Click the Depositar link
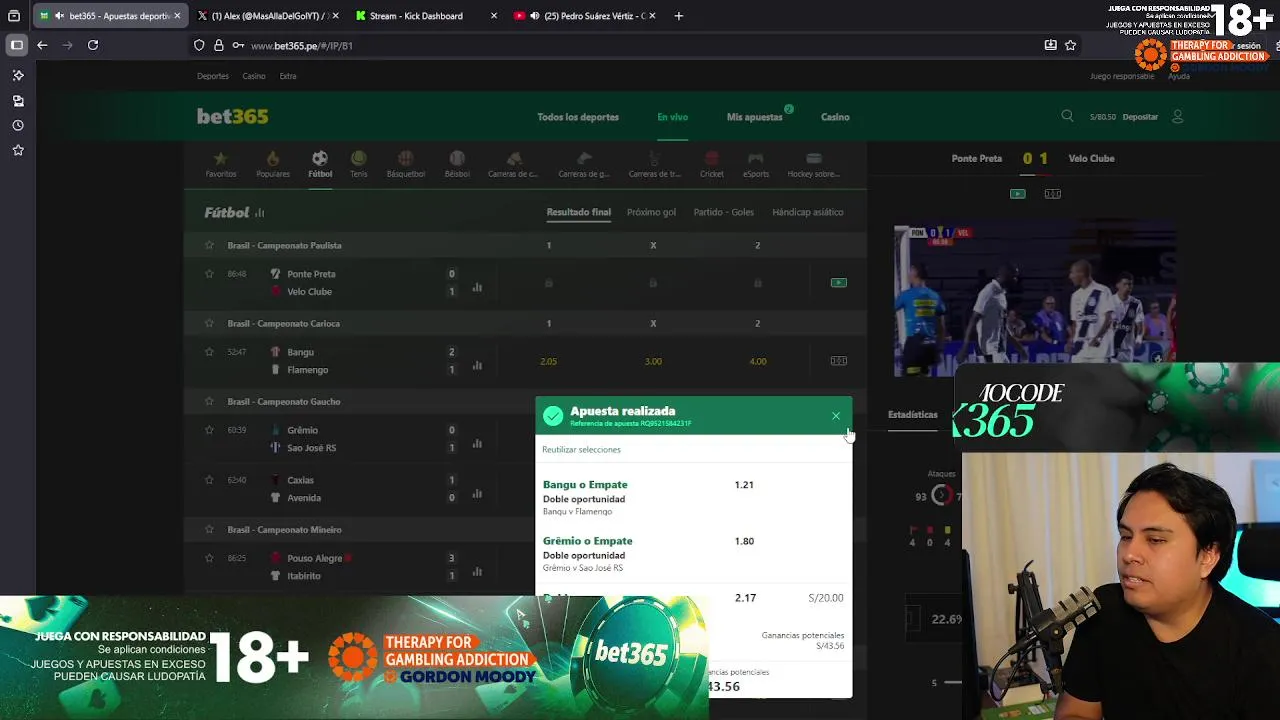Image resolution: width=1280 pixels, height=720 pixels. [x=1140, y=117]
